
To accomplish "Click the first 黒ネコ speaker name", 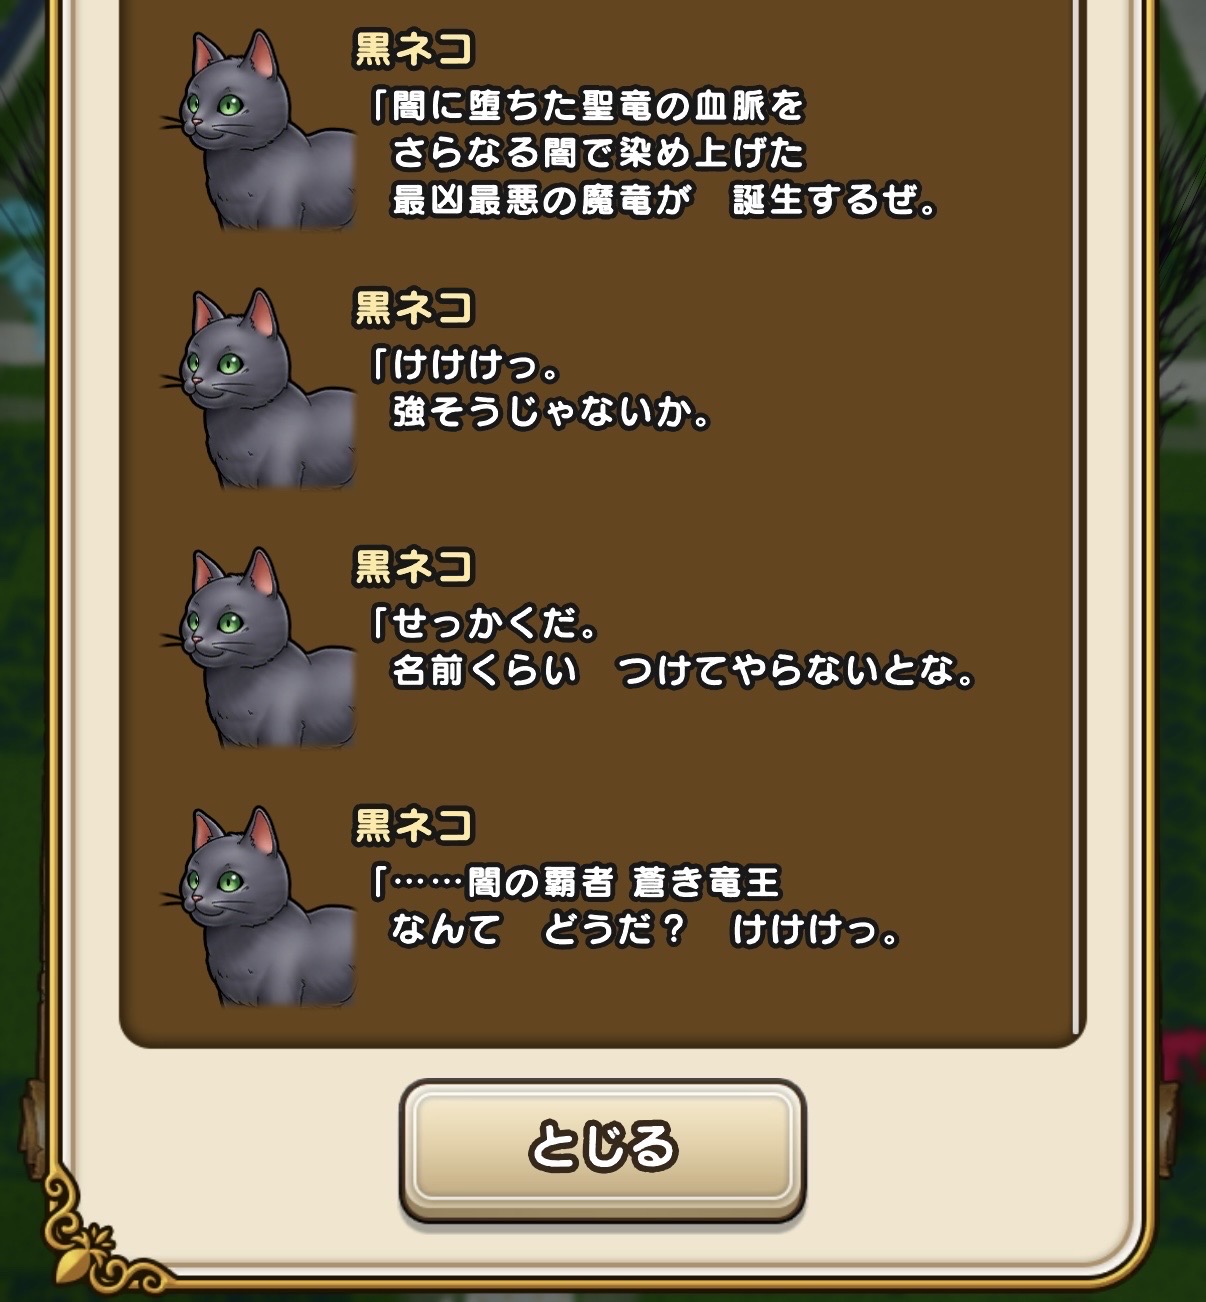I will 413,49.
